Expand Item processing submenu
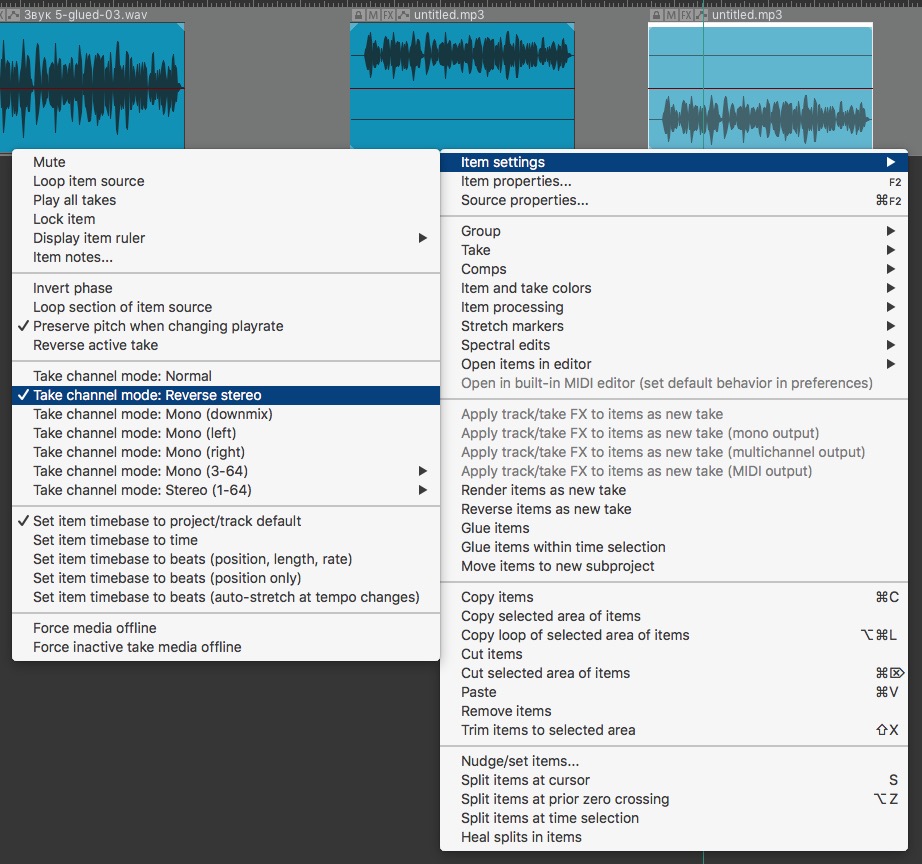The height and width of the screenshot is (864, 922). 674,307
